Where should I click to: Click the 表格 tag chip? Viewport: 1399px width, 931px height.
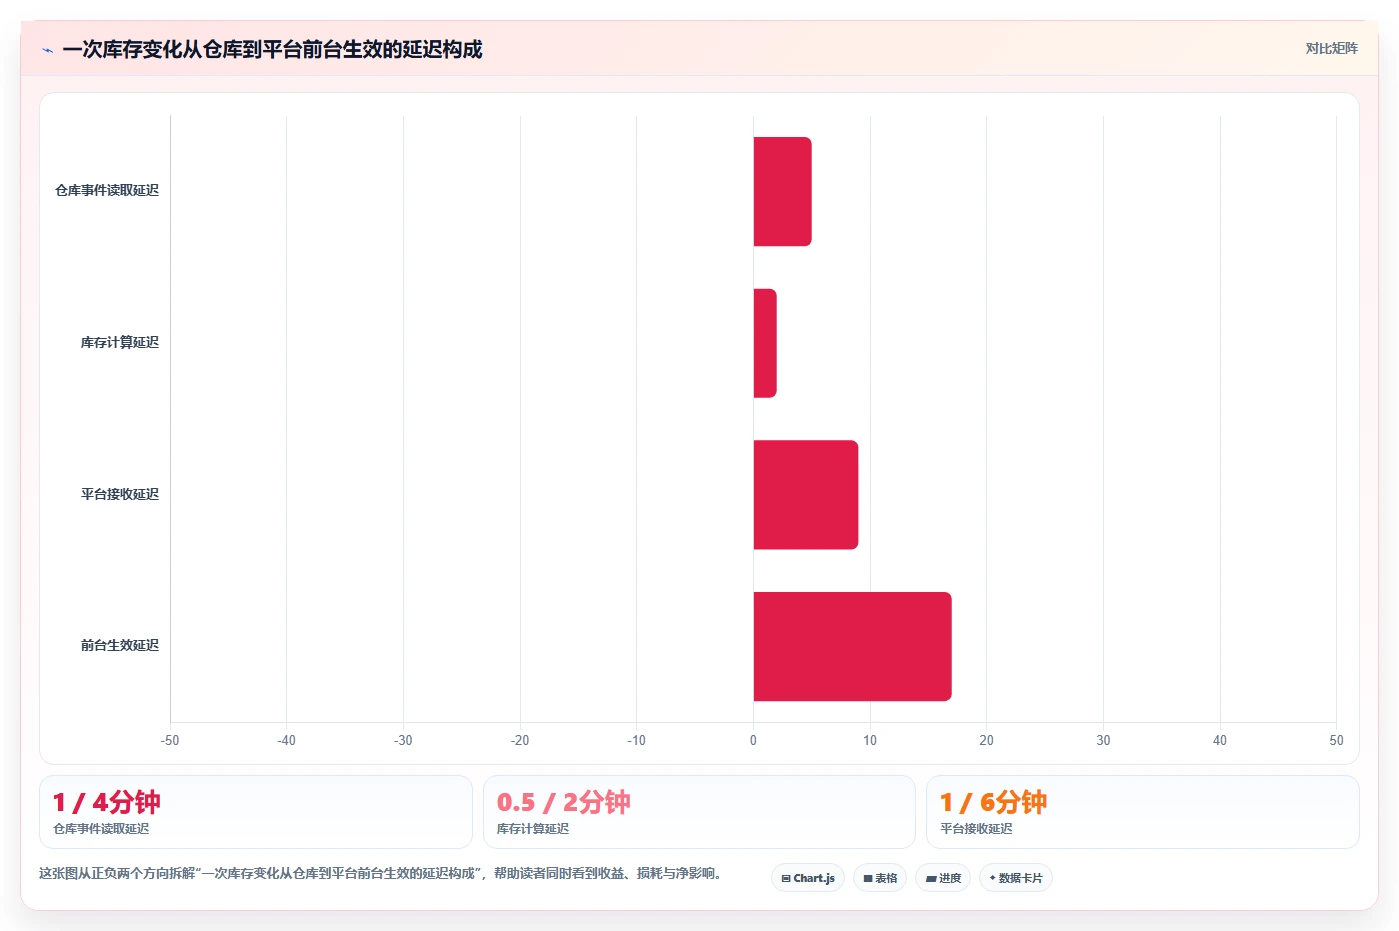pyautogui.click(x=880, y=878)
